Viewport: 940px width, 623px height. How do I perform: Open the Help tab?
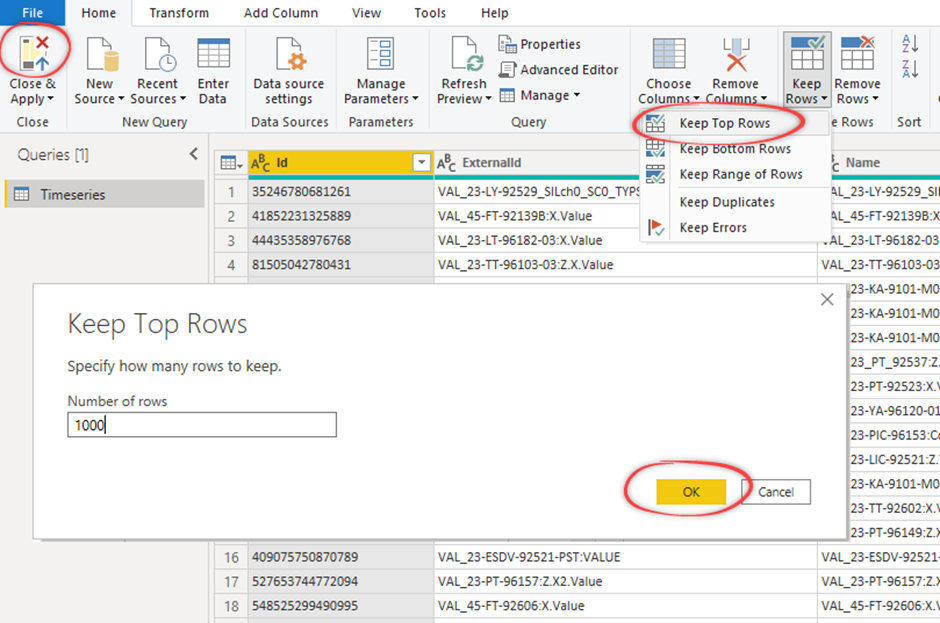[x=495, y=13]
